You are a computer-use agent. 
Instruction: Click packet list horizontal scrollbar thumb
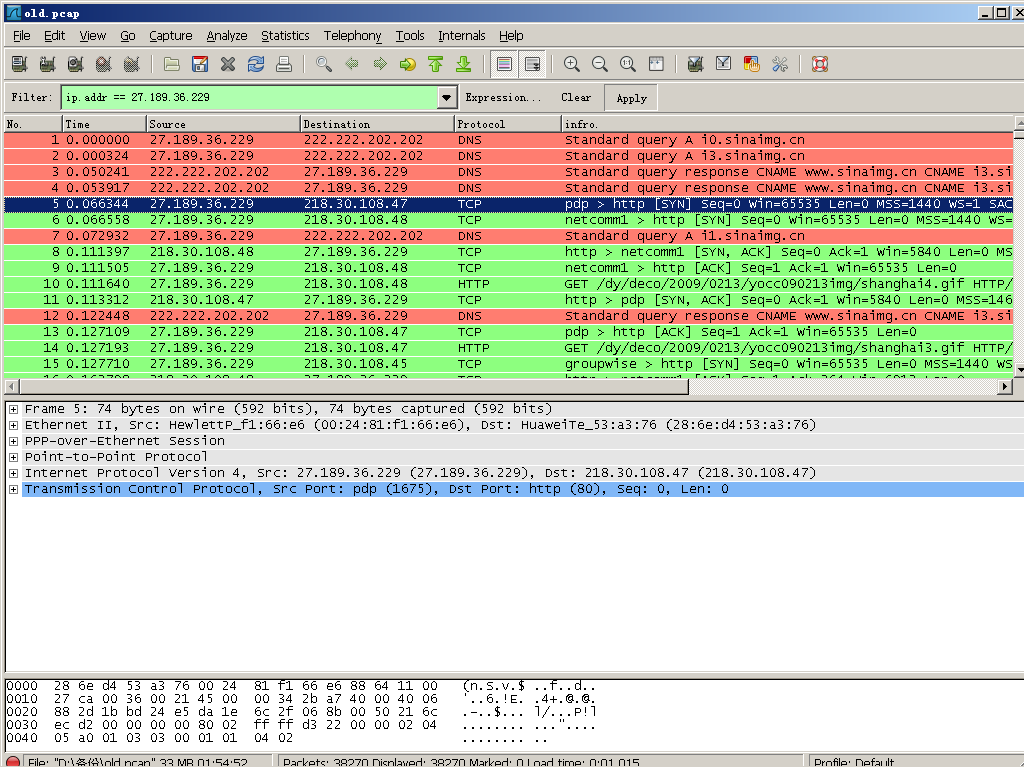pyautogui.click(x=353, y=387)
